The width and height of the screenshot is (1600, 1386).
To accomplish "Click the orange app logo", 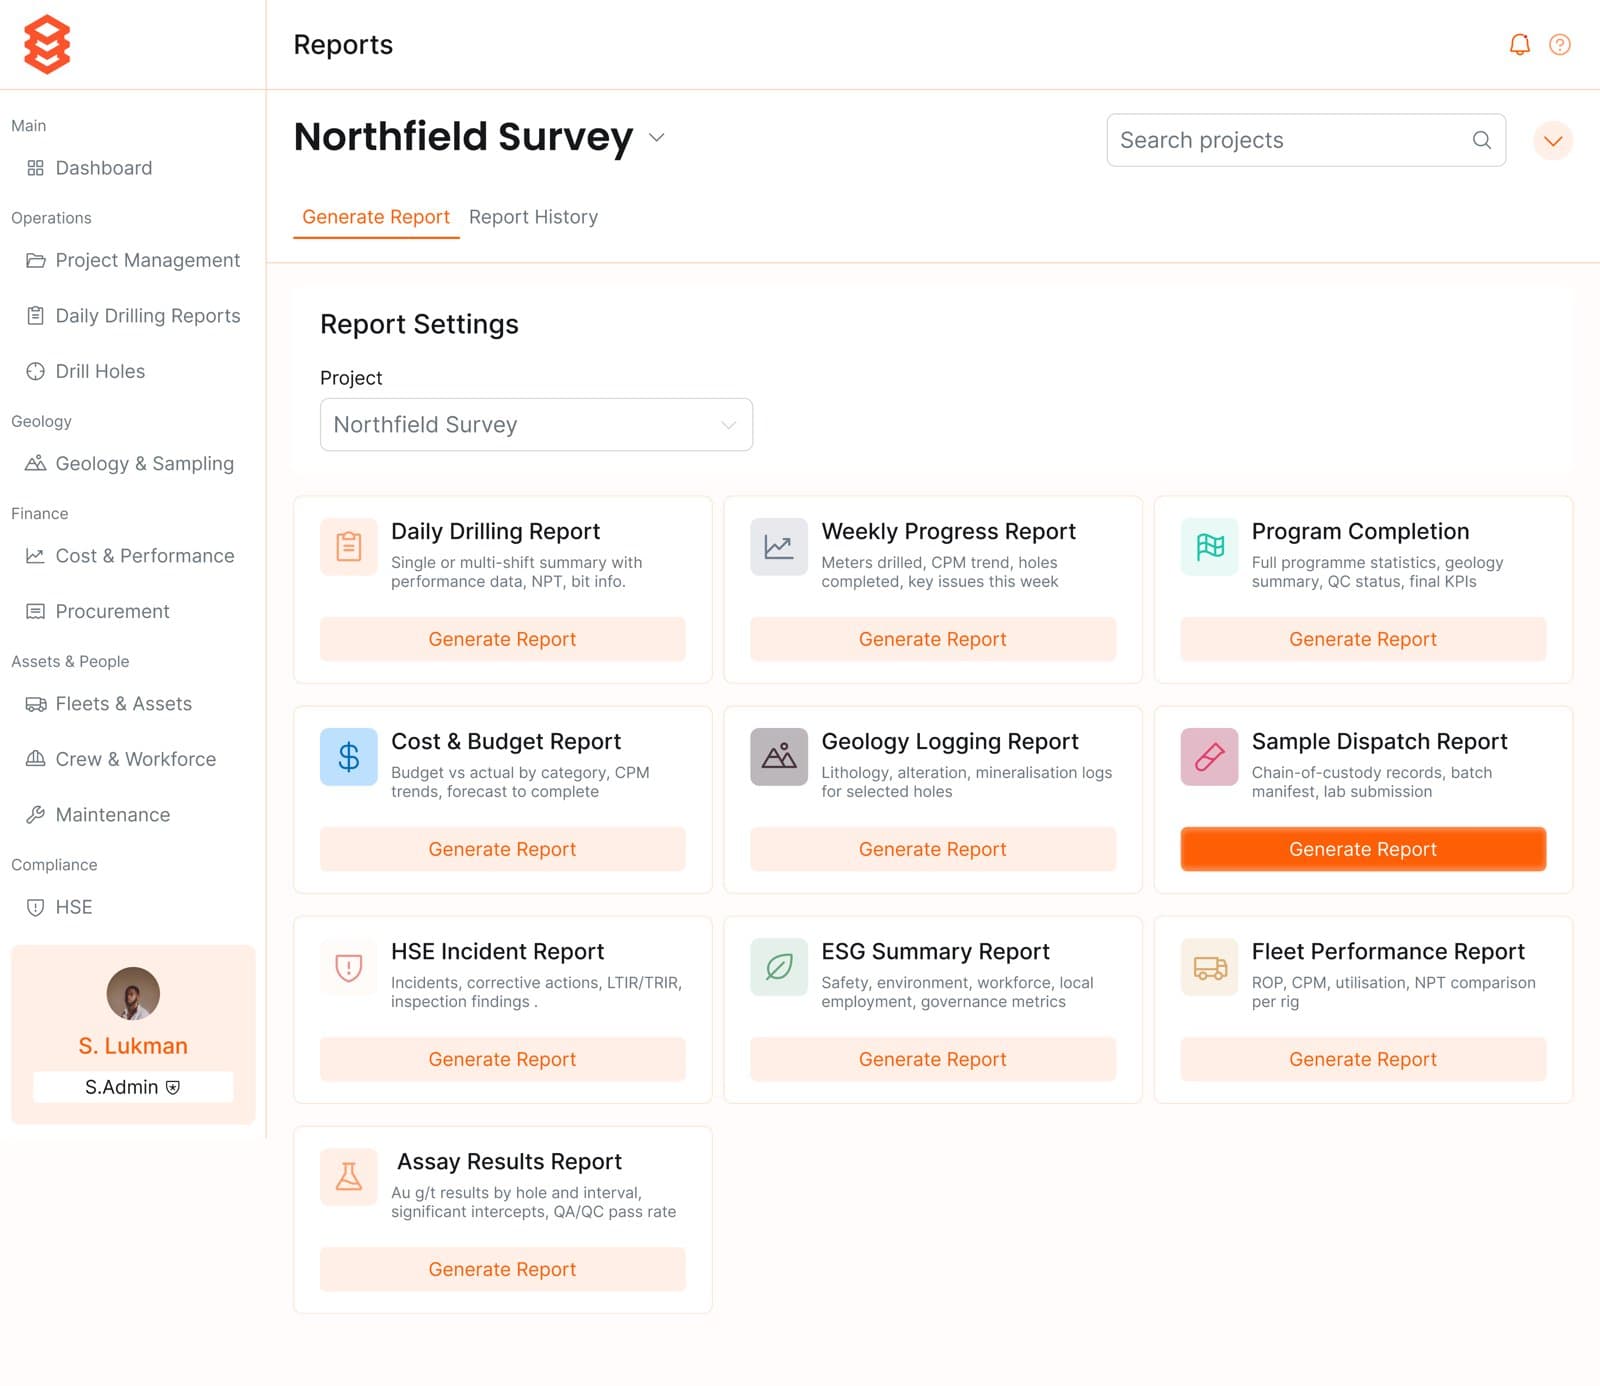I will 47,44.
